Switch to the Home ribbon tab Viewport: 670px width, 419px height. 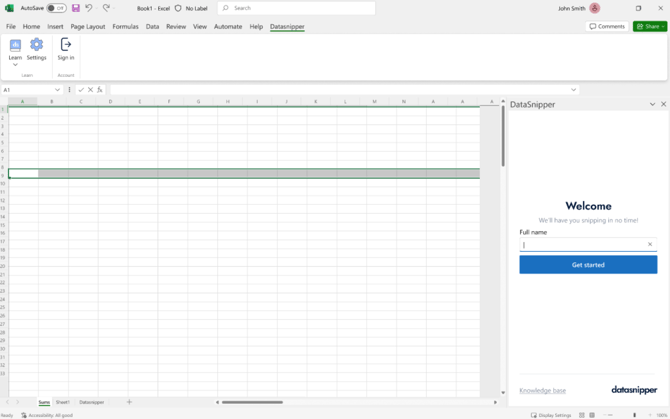31,26
